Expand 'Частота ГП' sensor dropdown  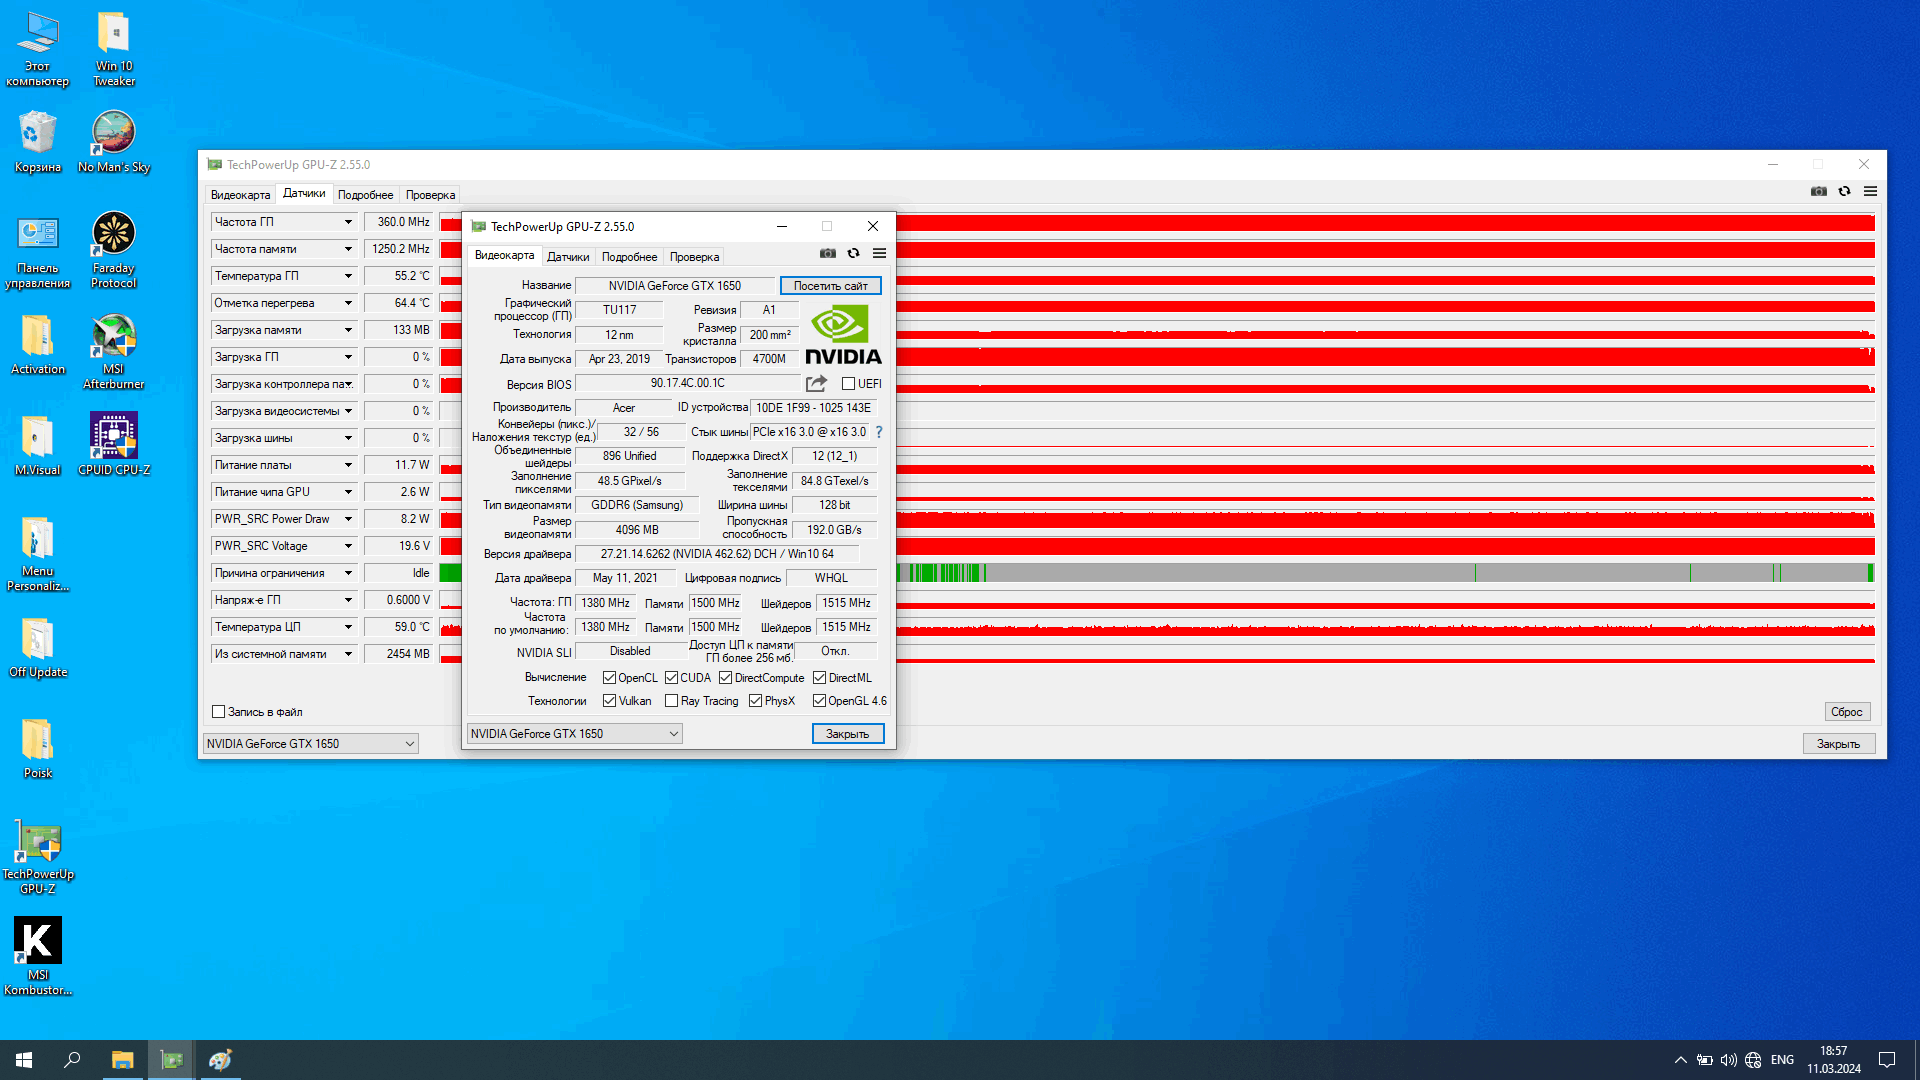348,222
